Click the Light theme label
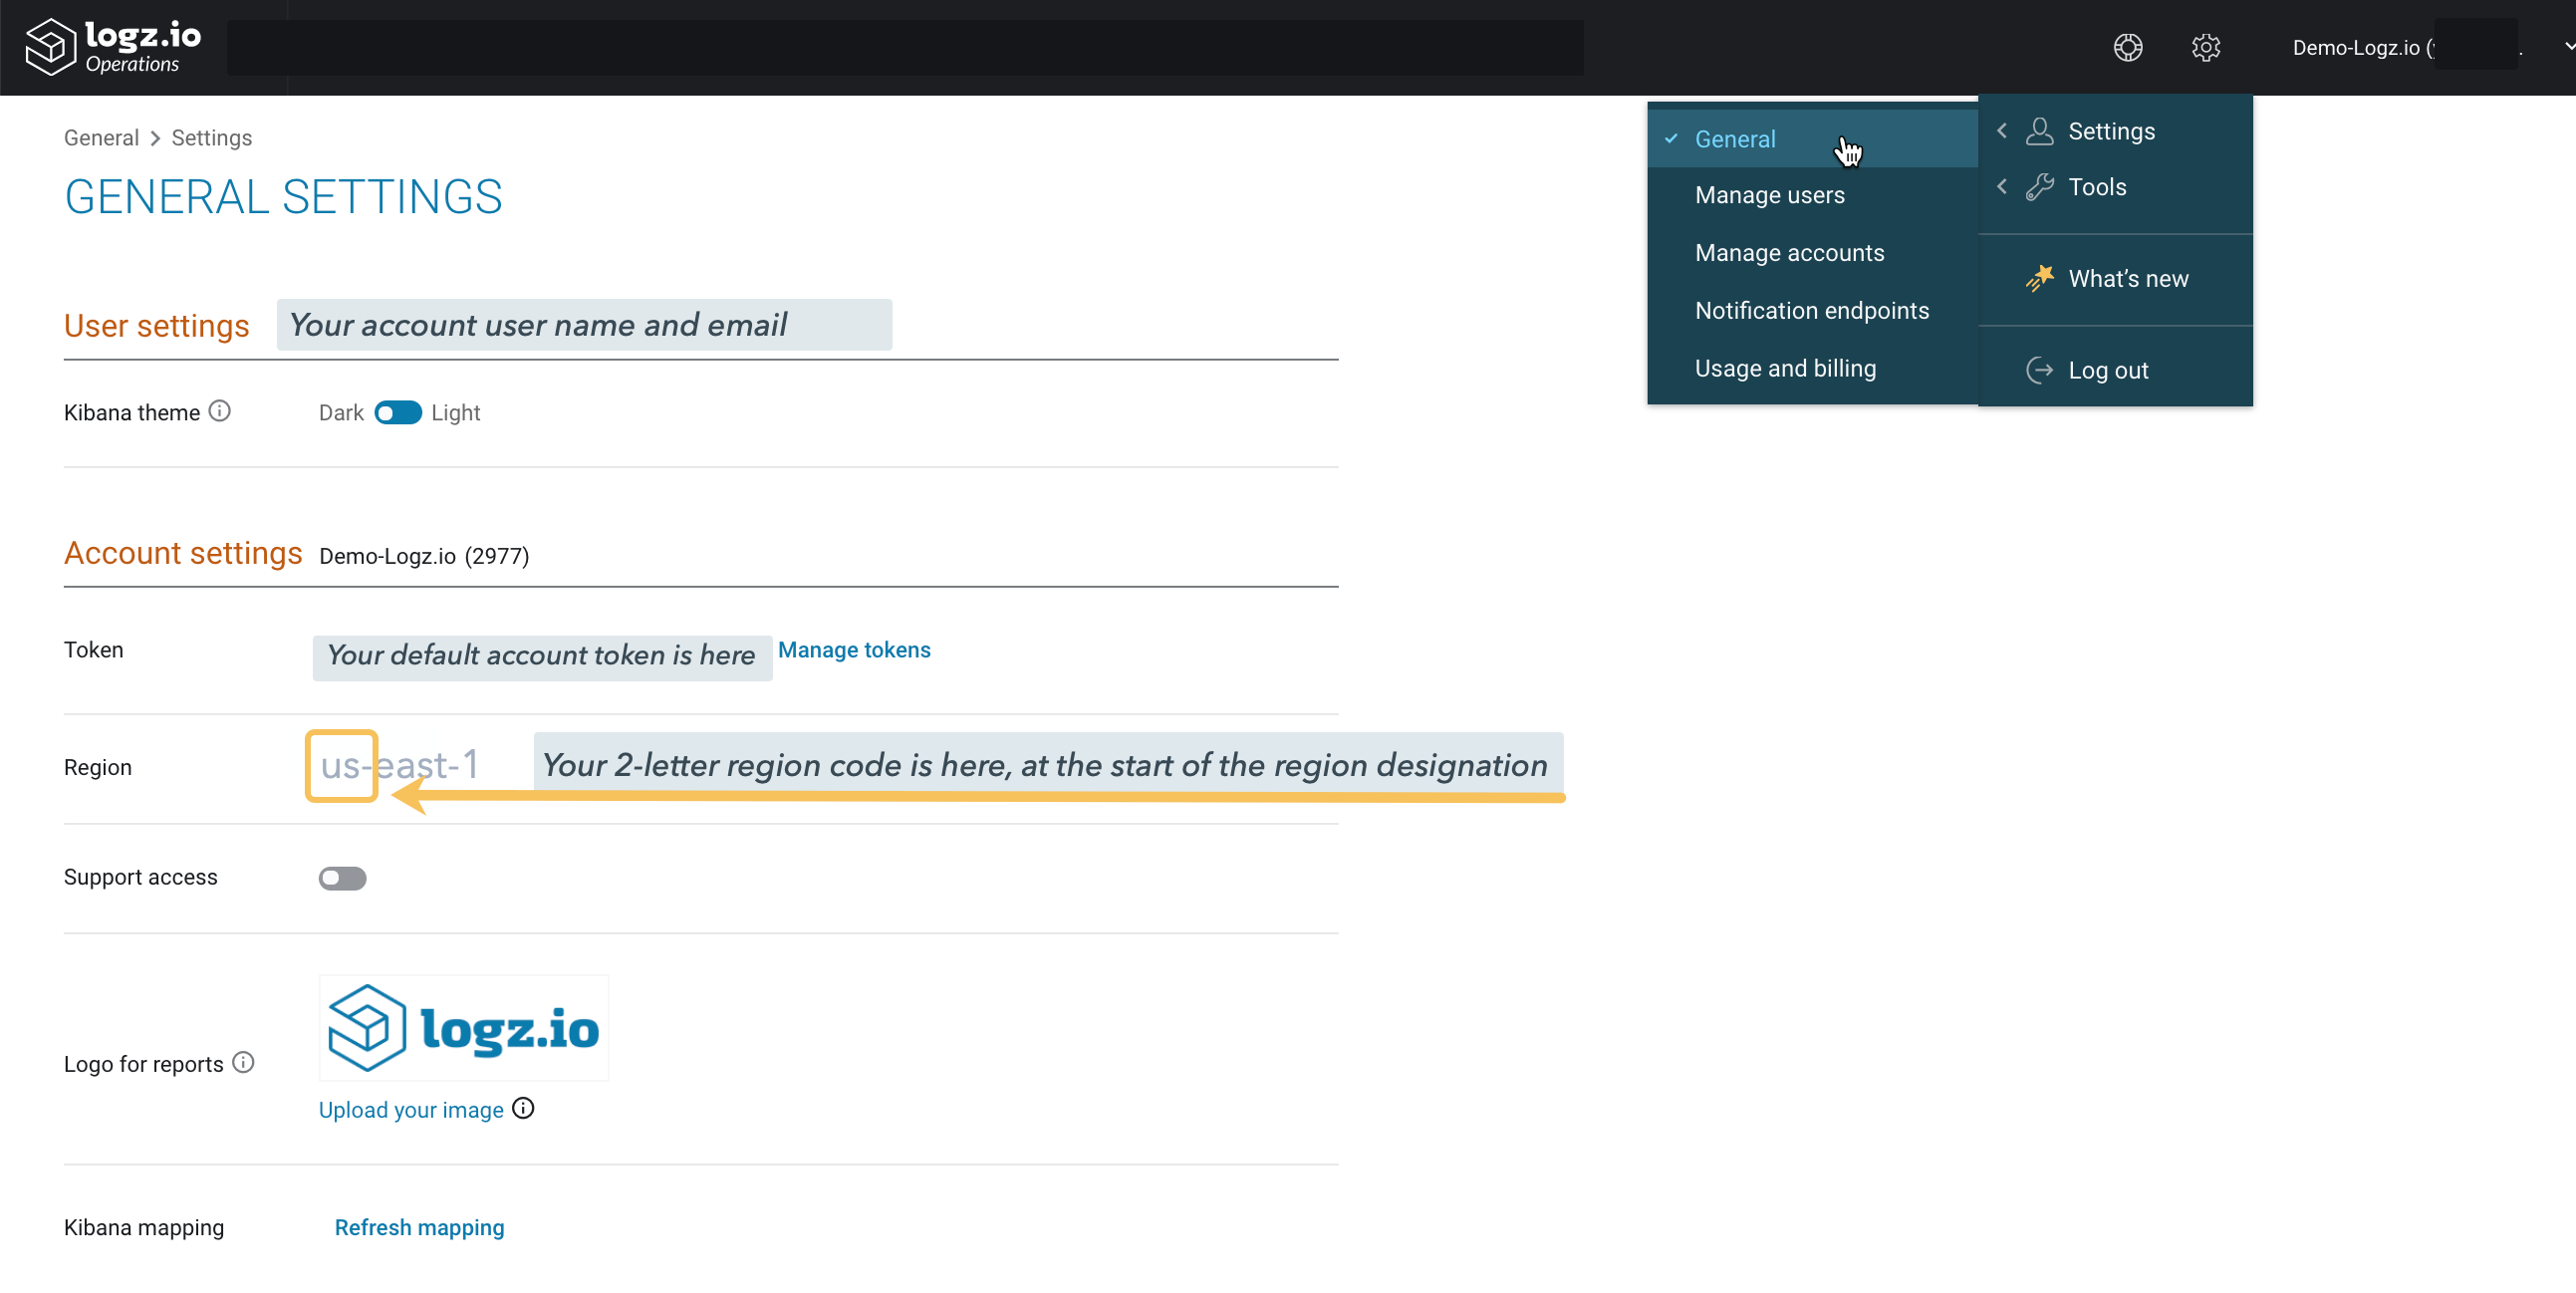This screenshot has height=1293, width=2576. 456,413
